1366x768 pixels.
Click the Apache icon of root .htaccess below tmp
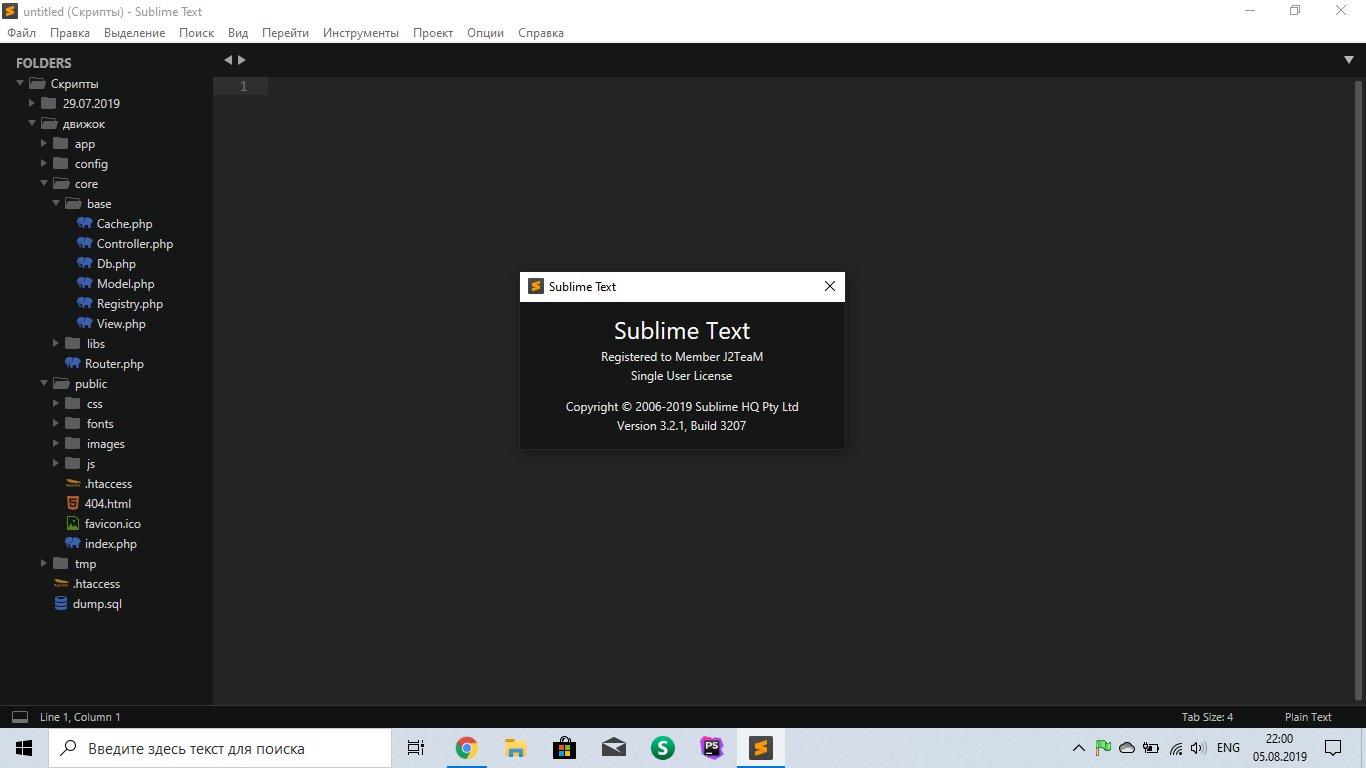(x=61, y=584)
